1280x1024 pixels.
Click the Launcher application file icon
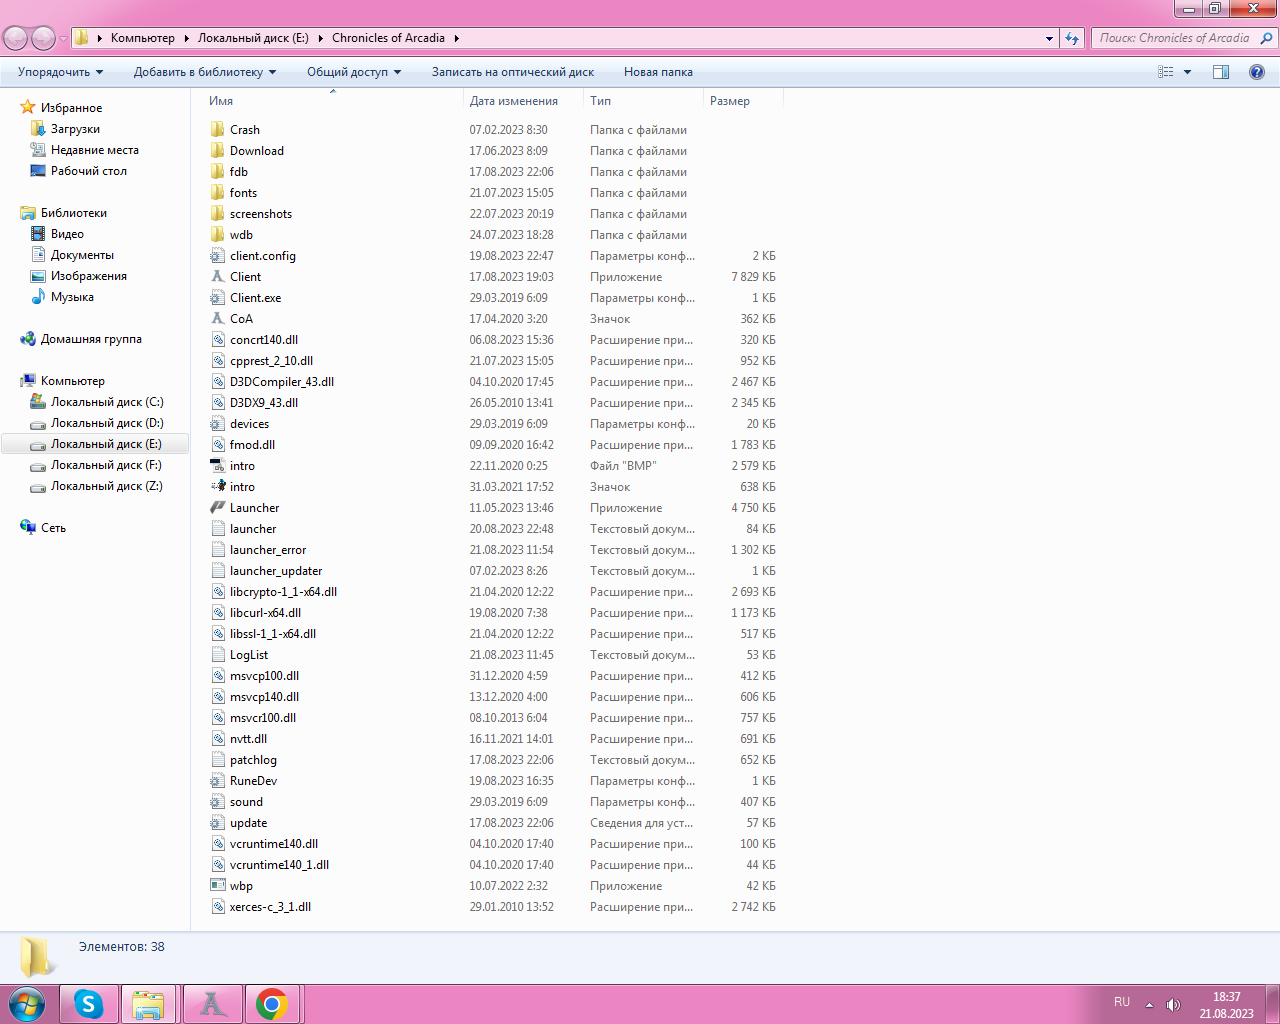[218, 508]
